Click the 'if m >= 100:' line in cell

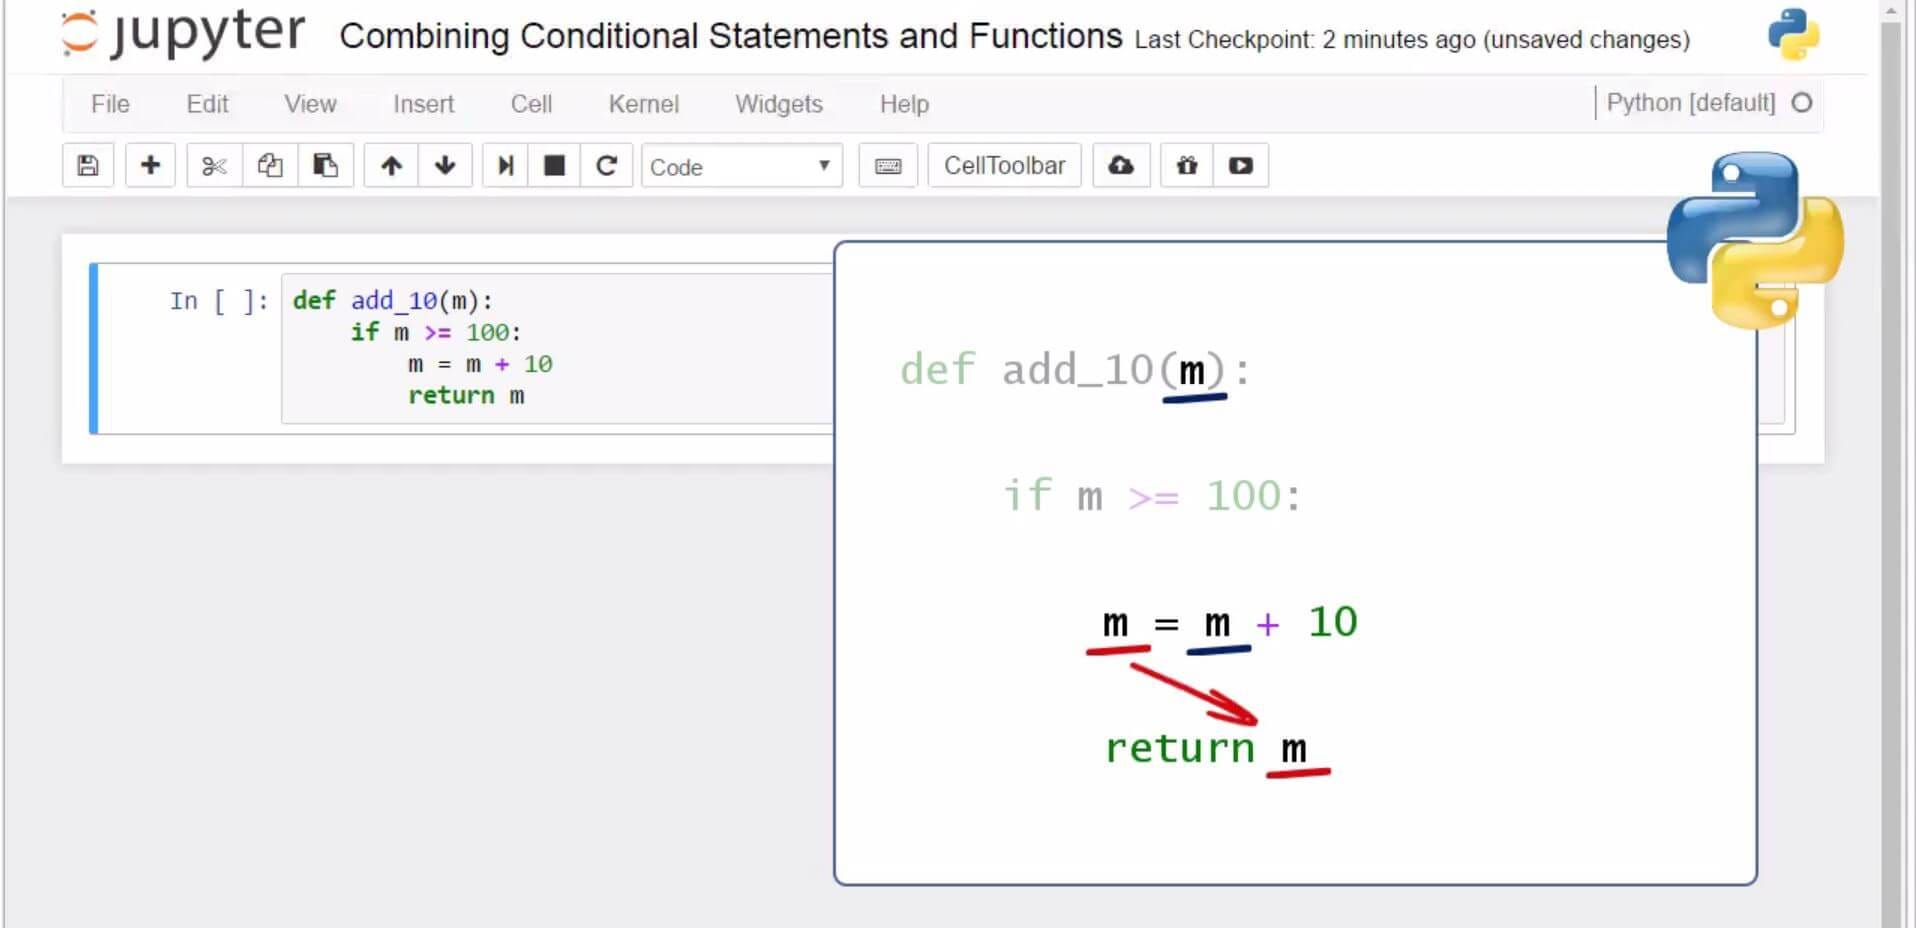(436, 332)
